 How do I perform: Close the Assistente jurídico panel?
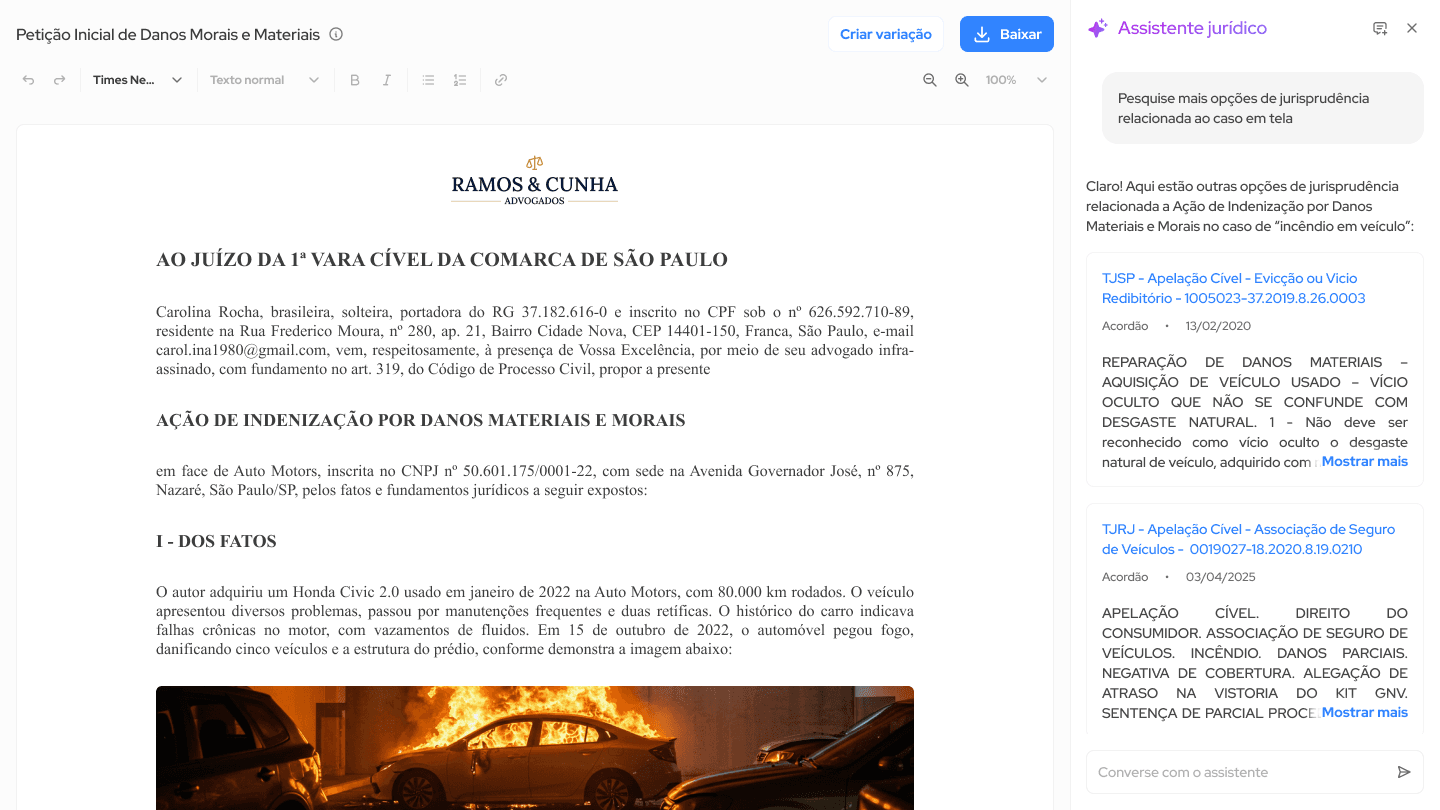pyautogui.click(x=1412, y=28)
